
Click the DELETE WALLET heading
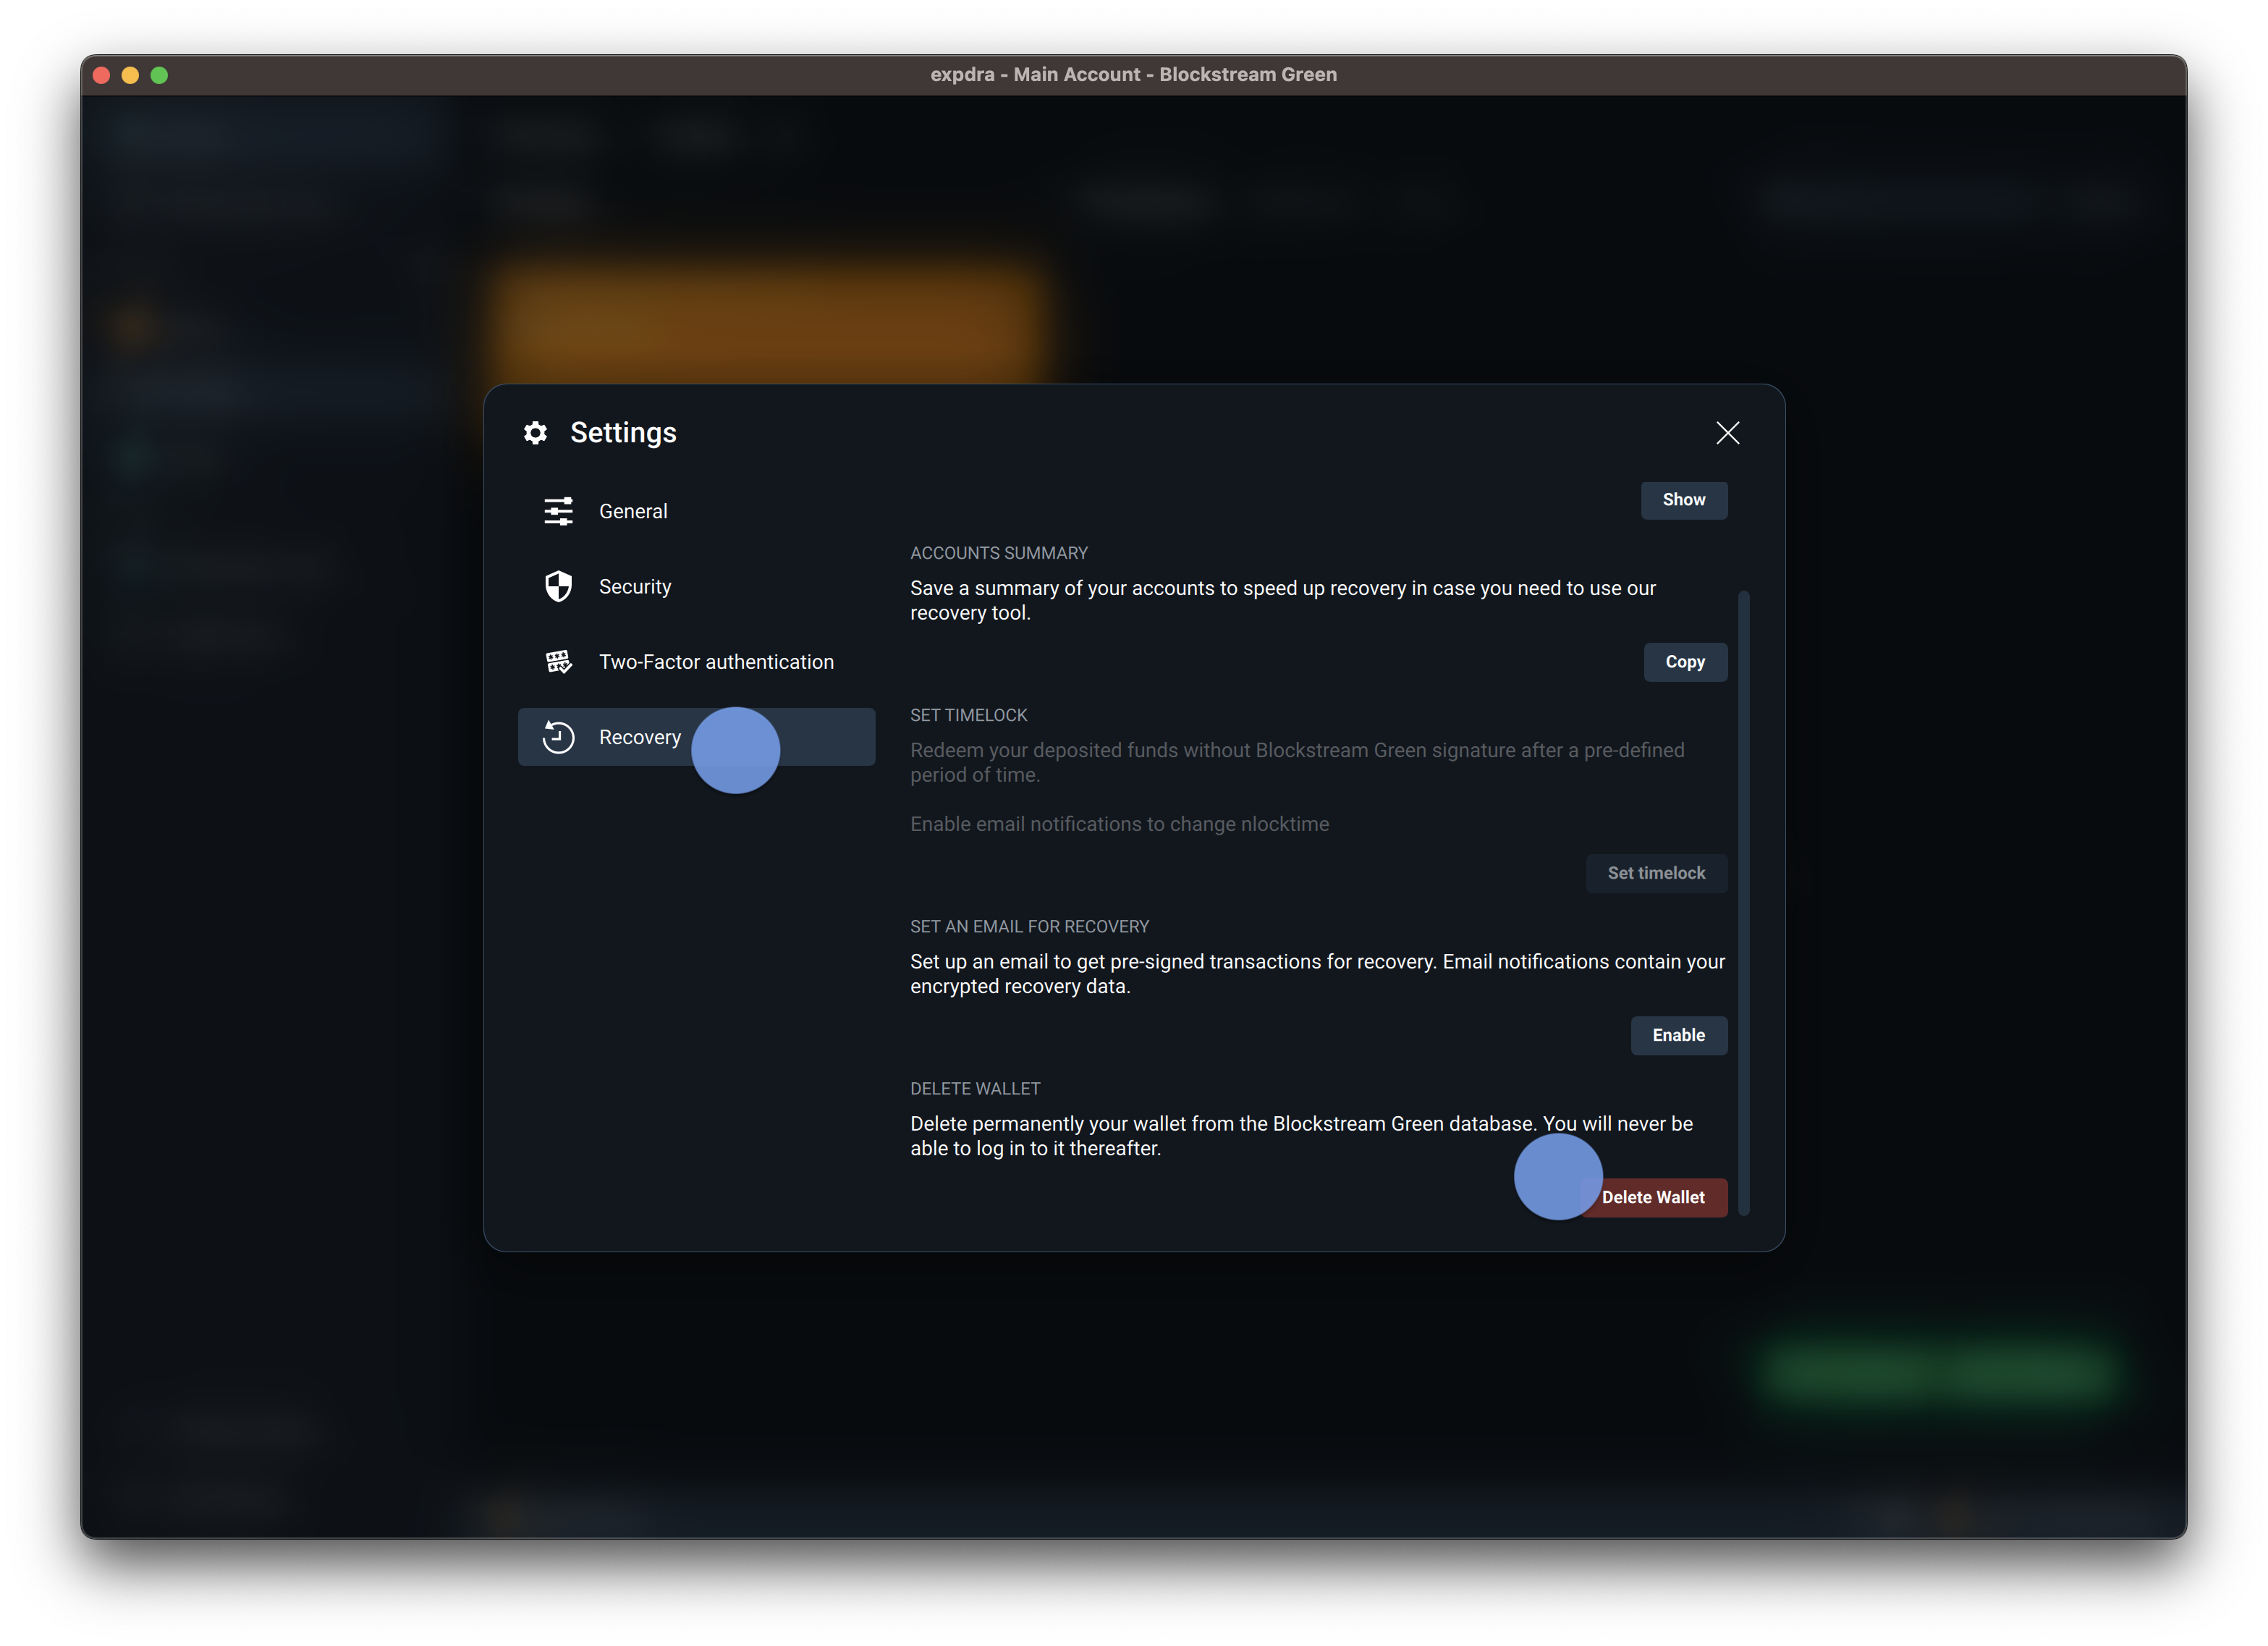click(975, 1089)
